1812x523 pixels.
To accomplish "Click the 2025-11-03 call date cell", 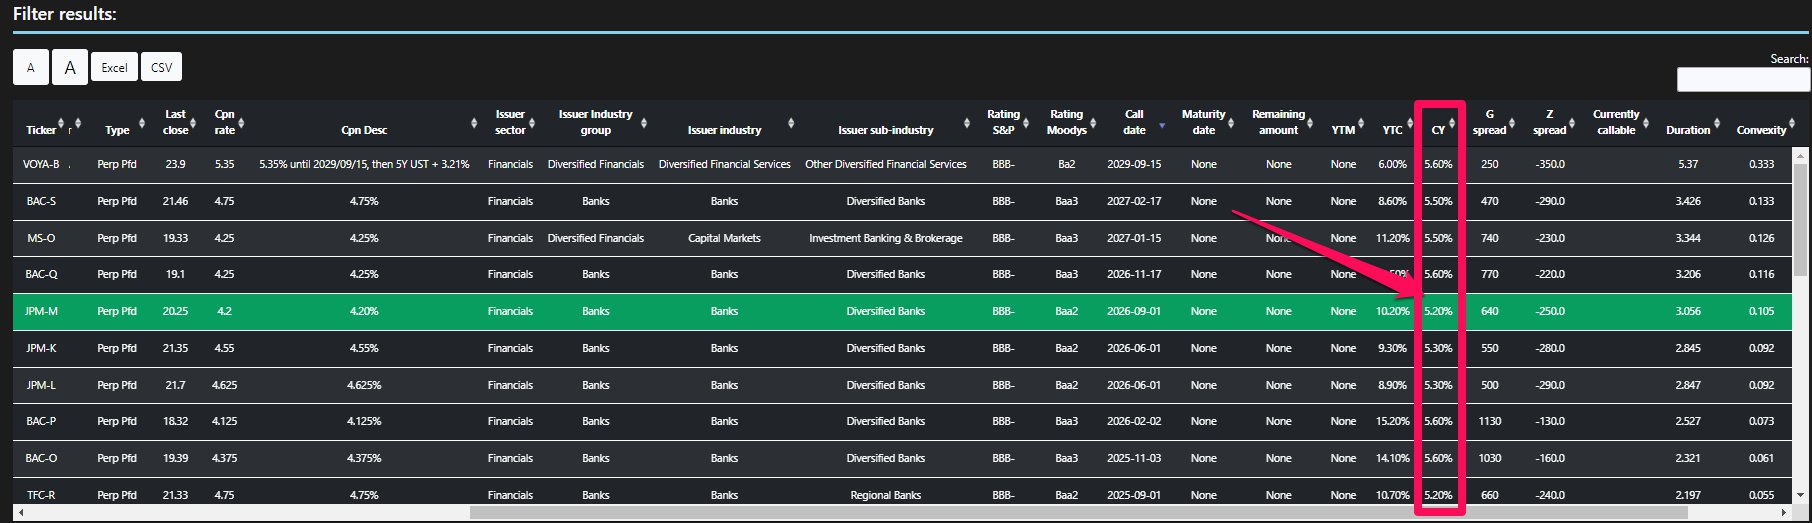I will coord(1134,458).
